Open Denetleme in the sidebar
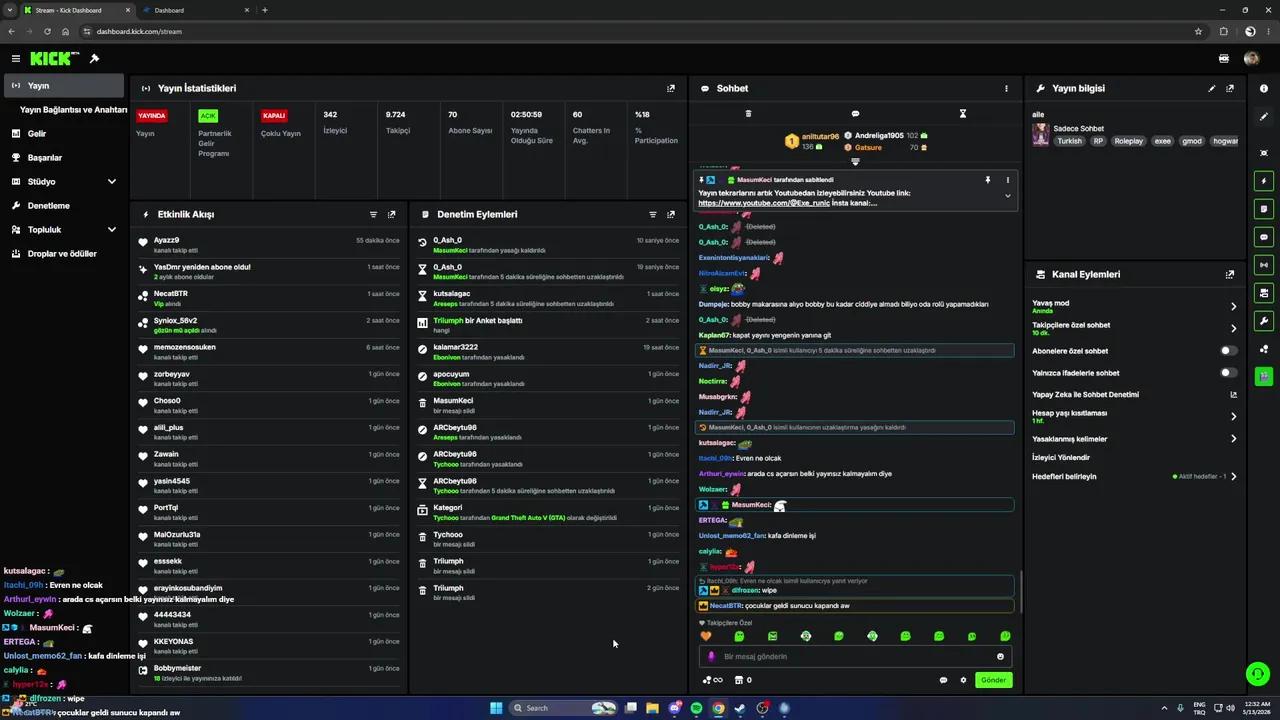The image size is (1280, 720). 65,206
